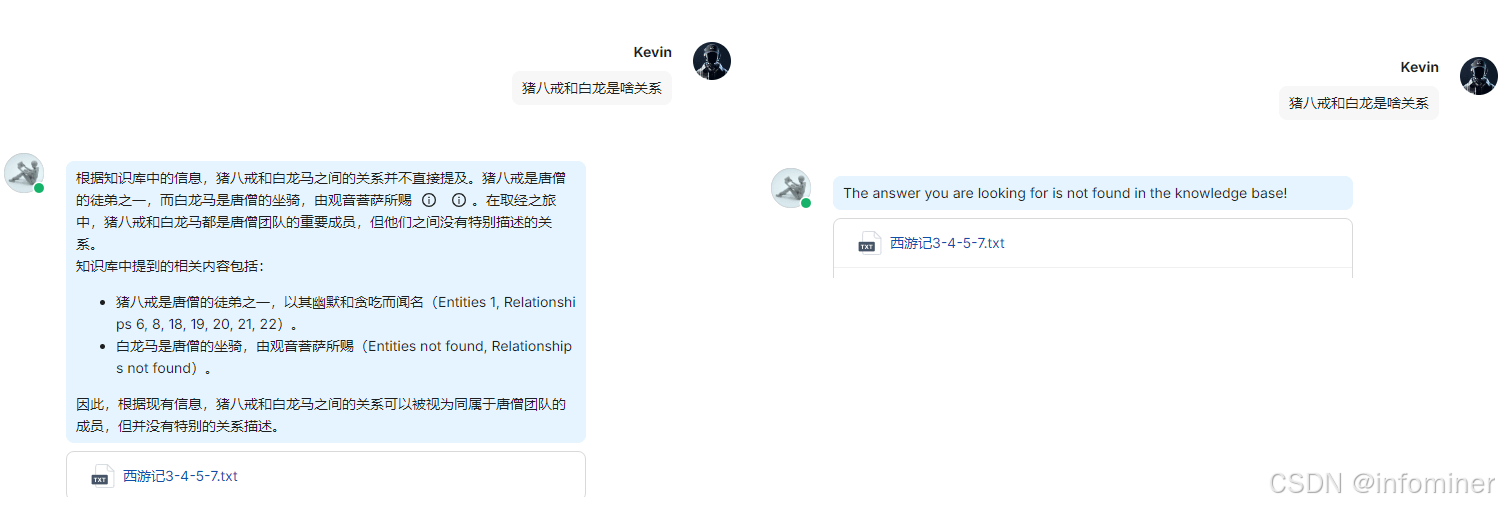
Task: Click the green online status dot on left assistant
Action: point(39,188)
